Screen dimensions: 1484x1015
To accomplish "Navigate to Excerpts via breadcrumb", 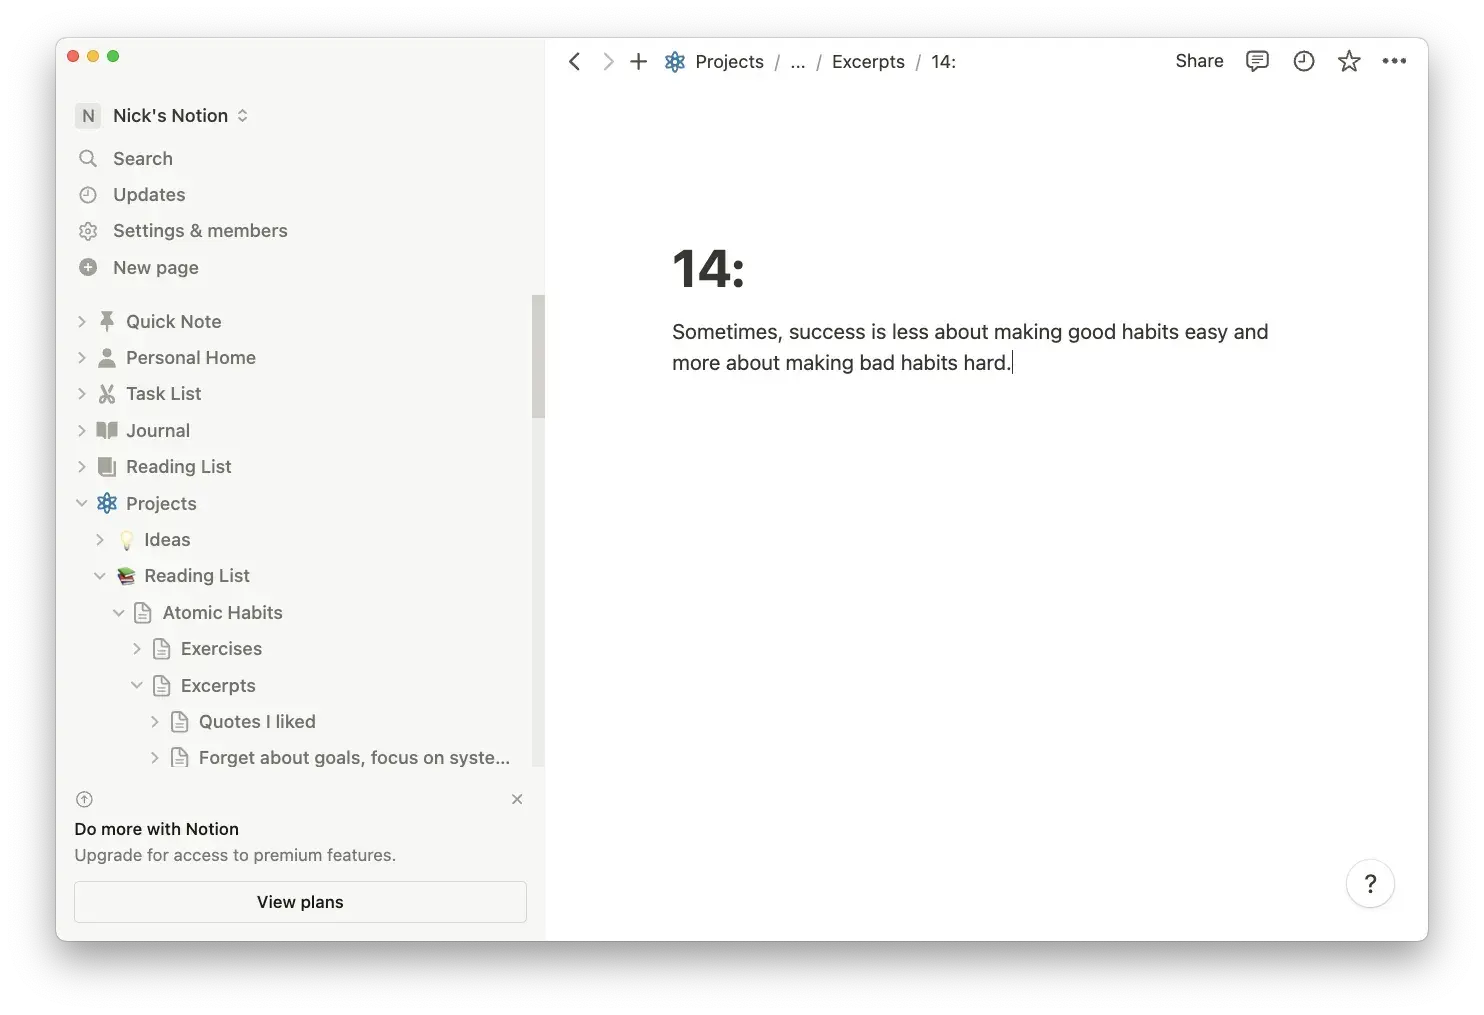I will pyautogui.click(x=867, y=61).
